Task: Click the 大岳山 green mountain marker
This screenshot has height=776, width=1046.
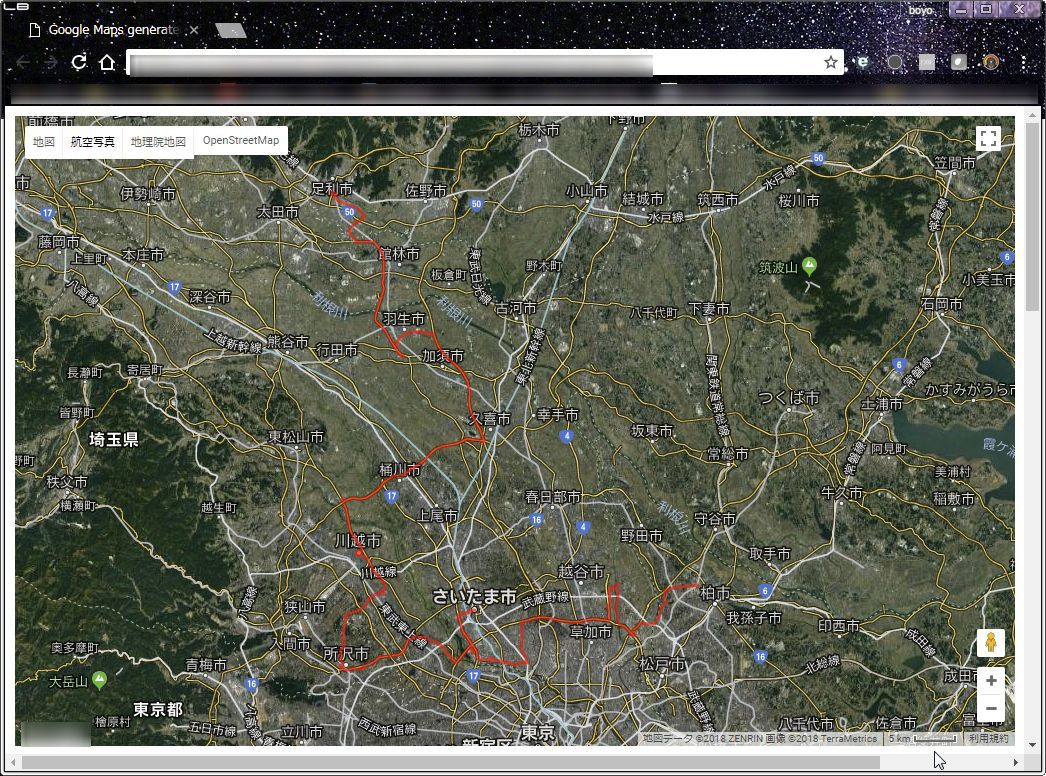Action: (x=99, y=680)
